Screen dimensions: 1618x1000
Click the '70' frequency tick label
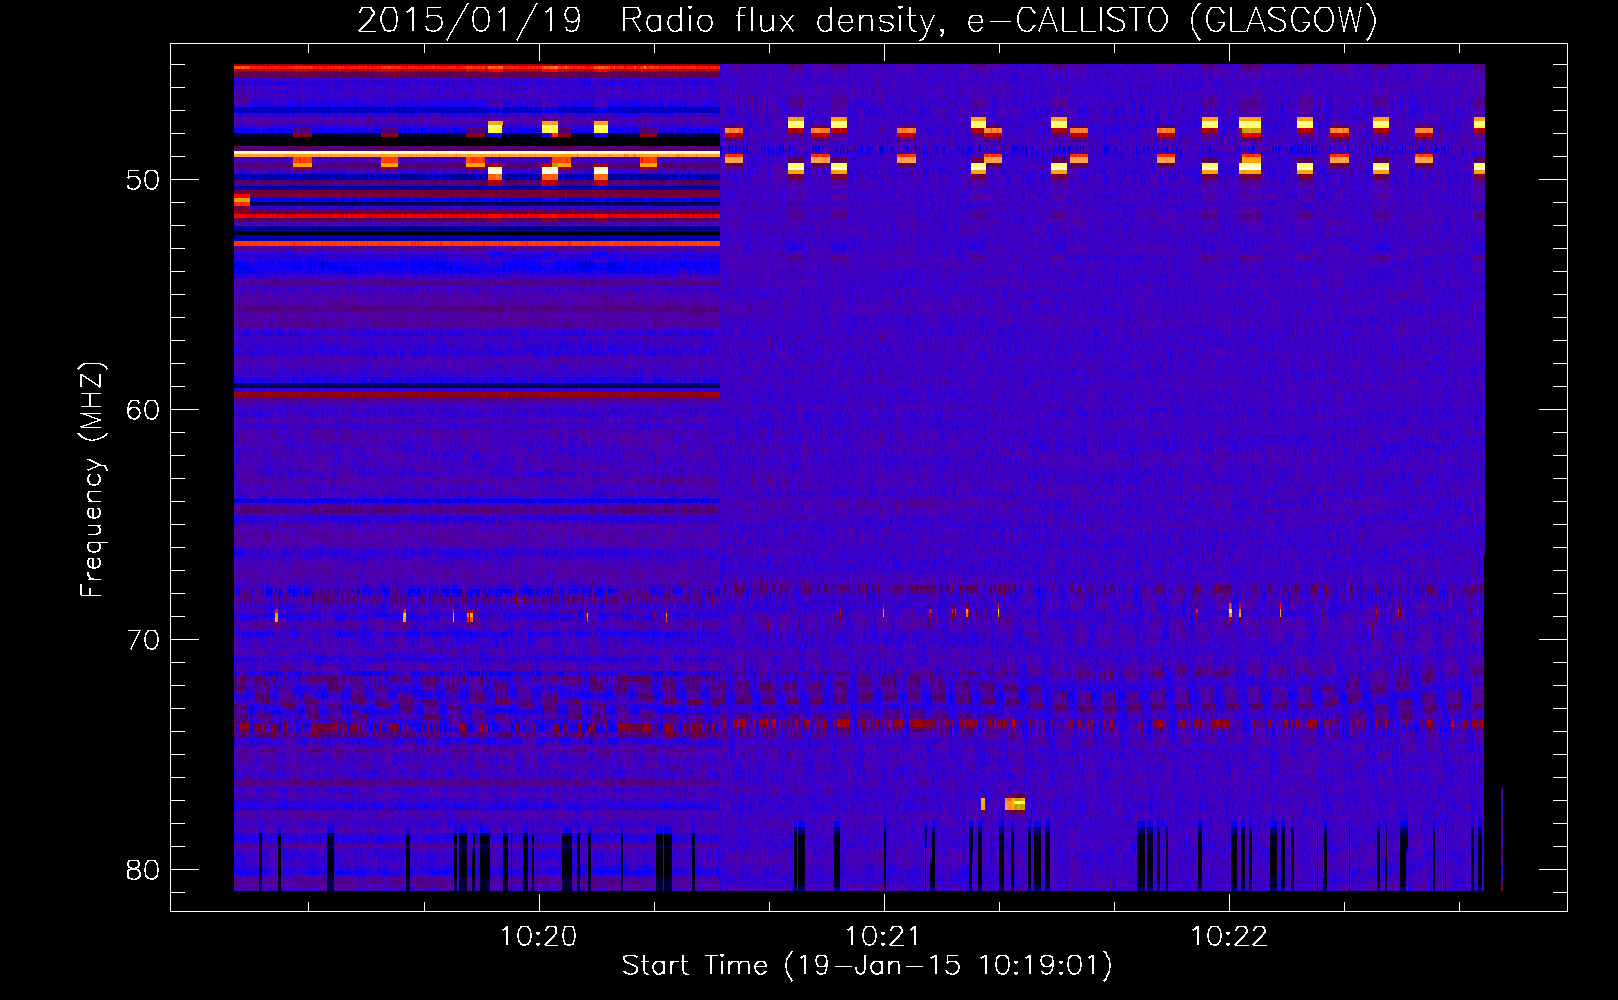click(143, 640)
